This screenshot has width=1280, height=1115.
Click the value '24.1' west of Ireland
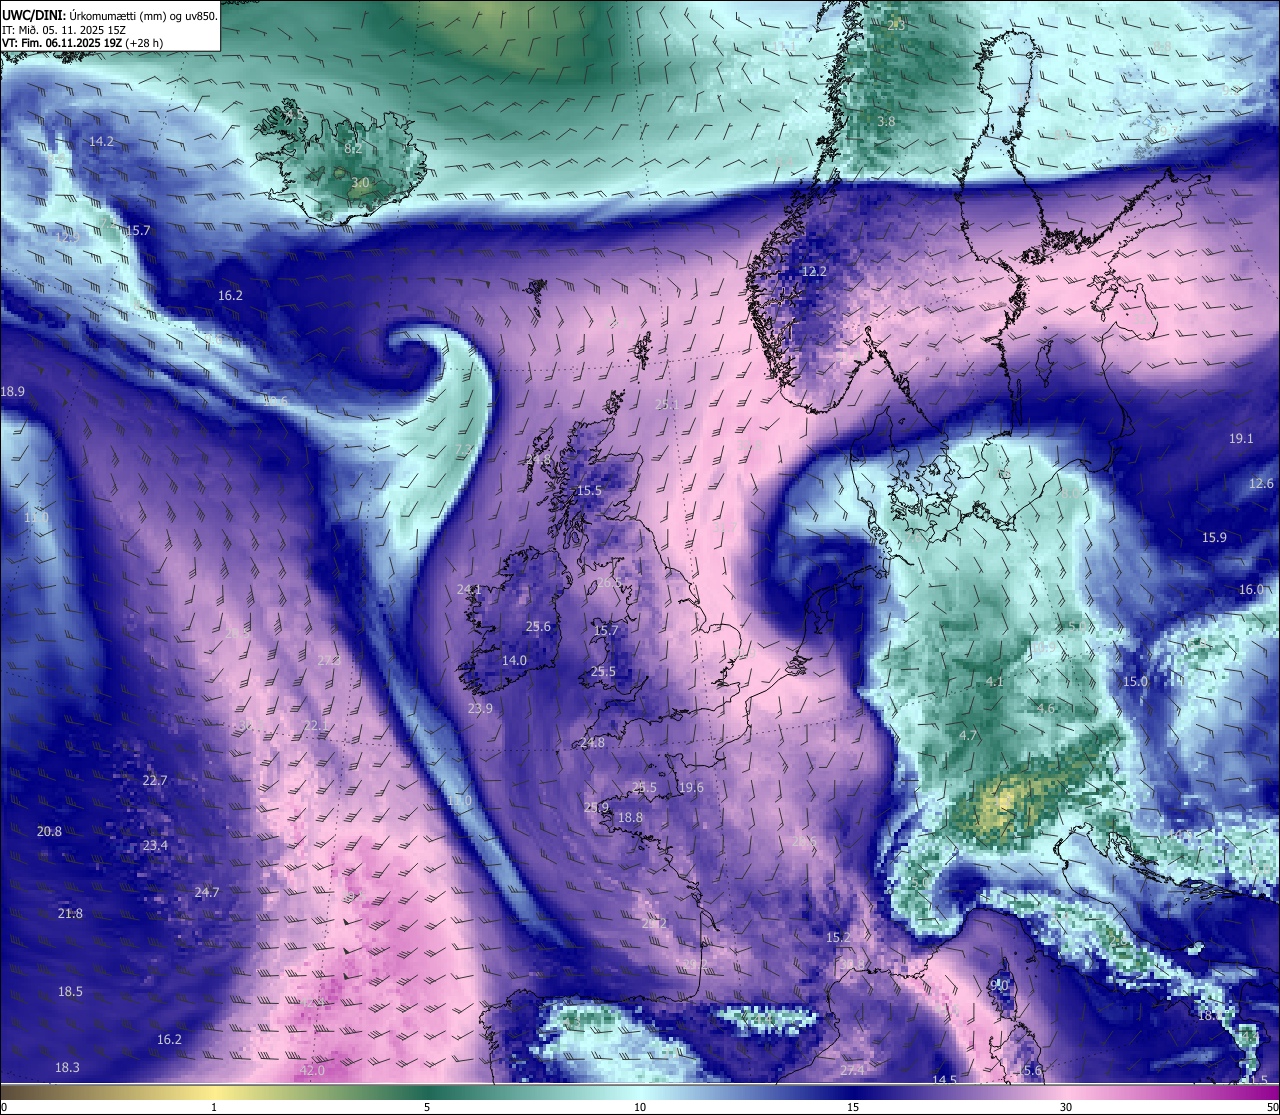pos(469,589)
